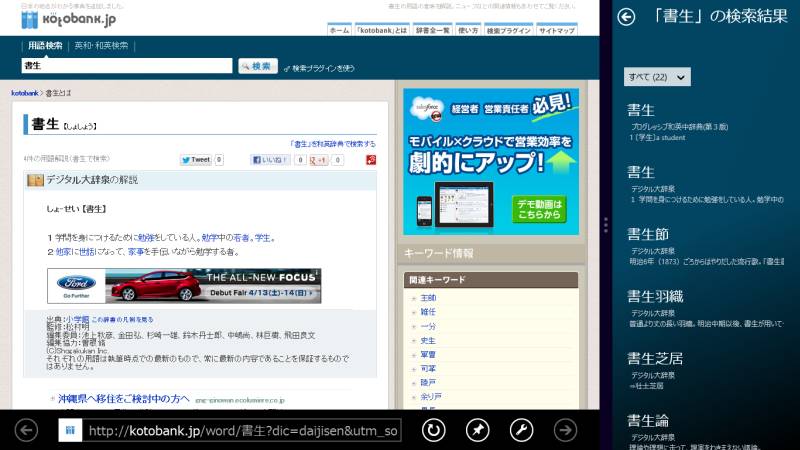Select the address bar URL field
Image resolution: width=800 pixels, height=450 pixels.
pyautogui.click(x=243, y=431)
